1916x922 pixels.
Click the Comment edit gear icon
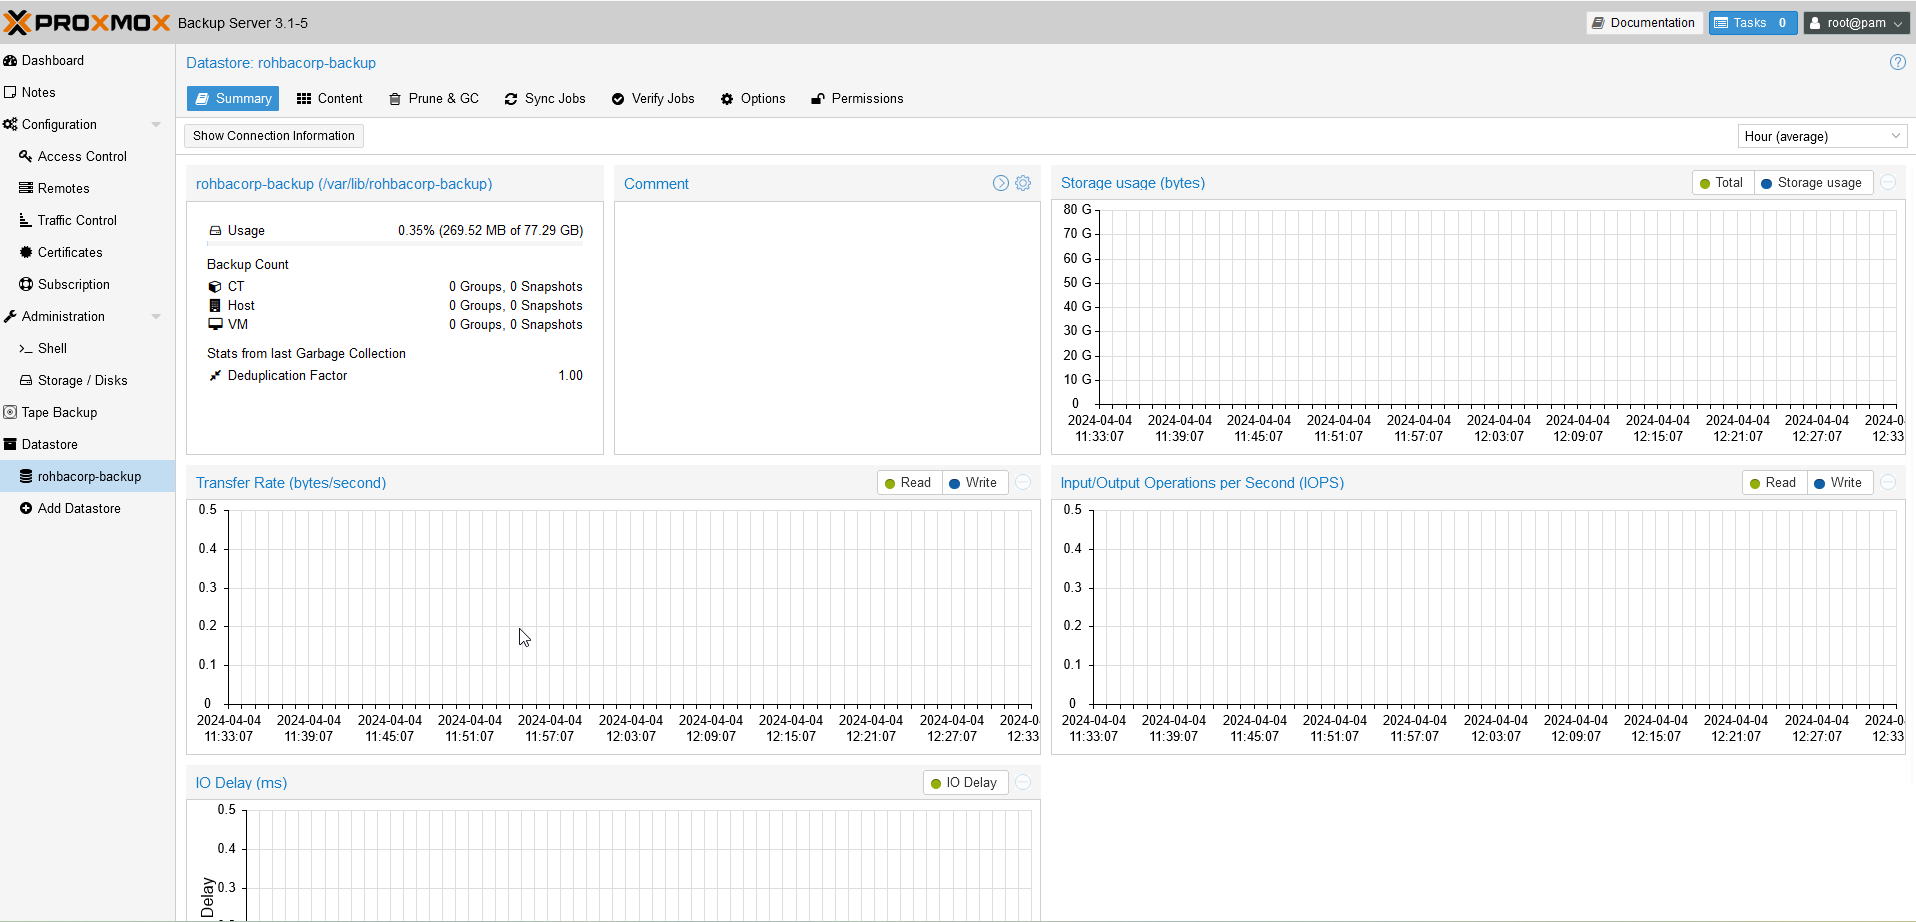point(1023,183)
